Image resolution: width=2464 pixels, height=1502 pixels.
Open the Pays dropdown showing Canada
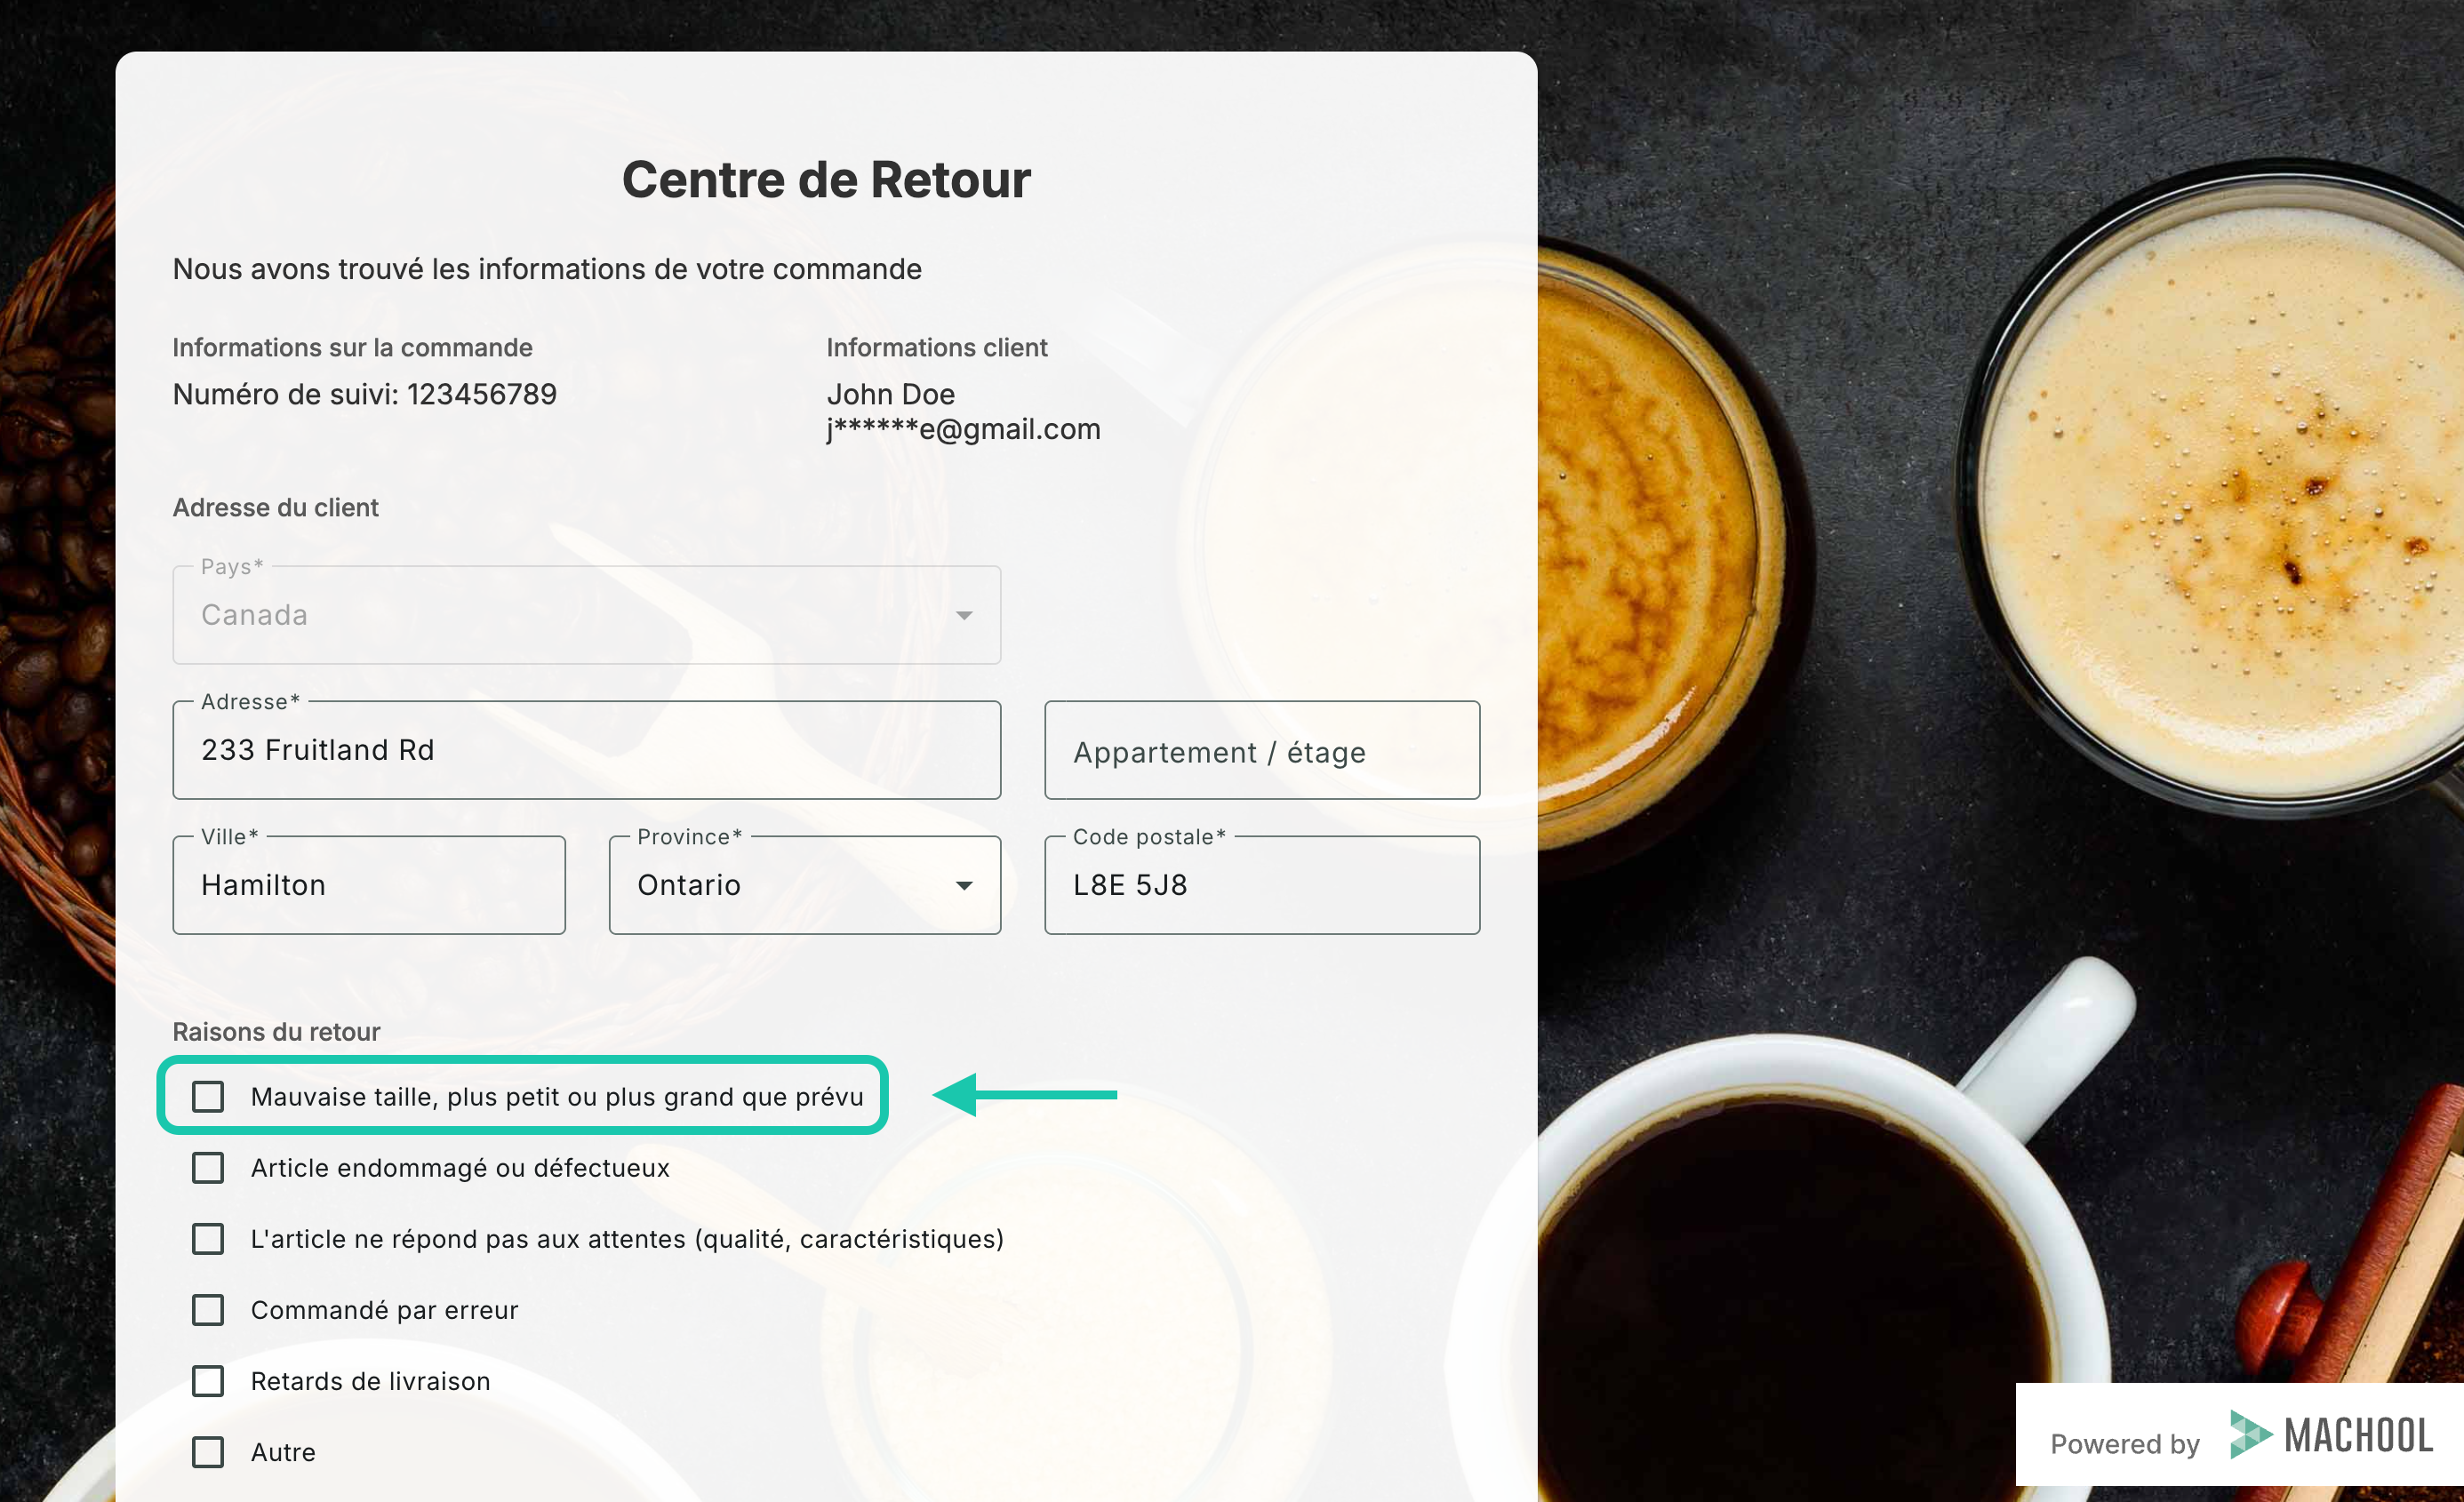click(587, 615)
